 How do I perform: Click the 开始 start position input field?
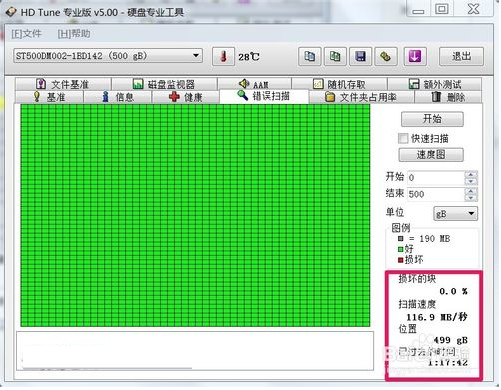pos(436,178)
